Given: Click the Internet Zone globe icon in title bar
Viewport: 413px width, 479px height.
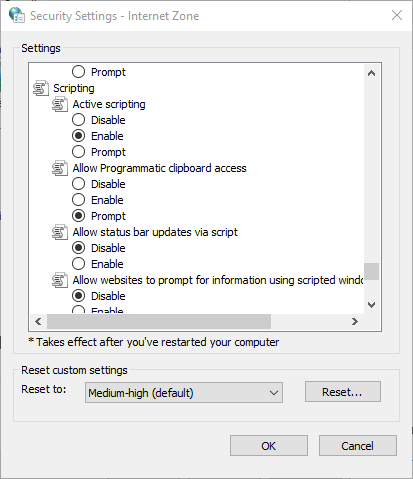Looking at the screenshot, I should [x=17, y=15].
